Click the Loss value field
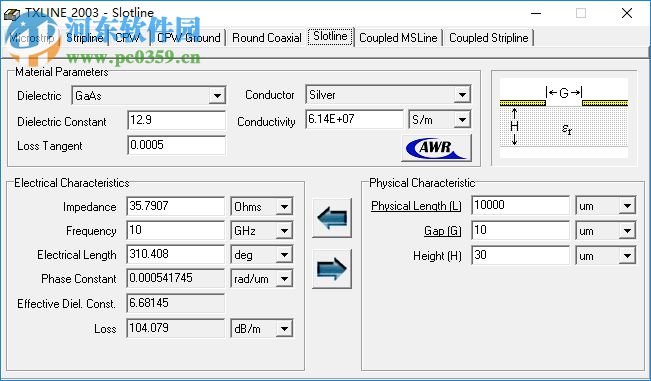The height and width of the screenshot is (381, 651). (x=175, y=328)
